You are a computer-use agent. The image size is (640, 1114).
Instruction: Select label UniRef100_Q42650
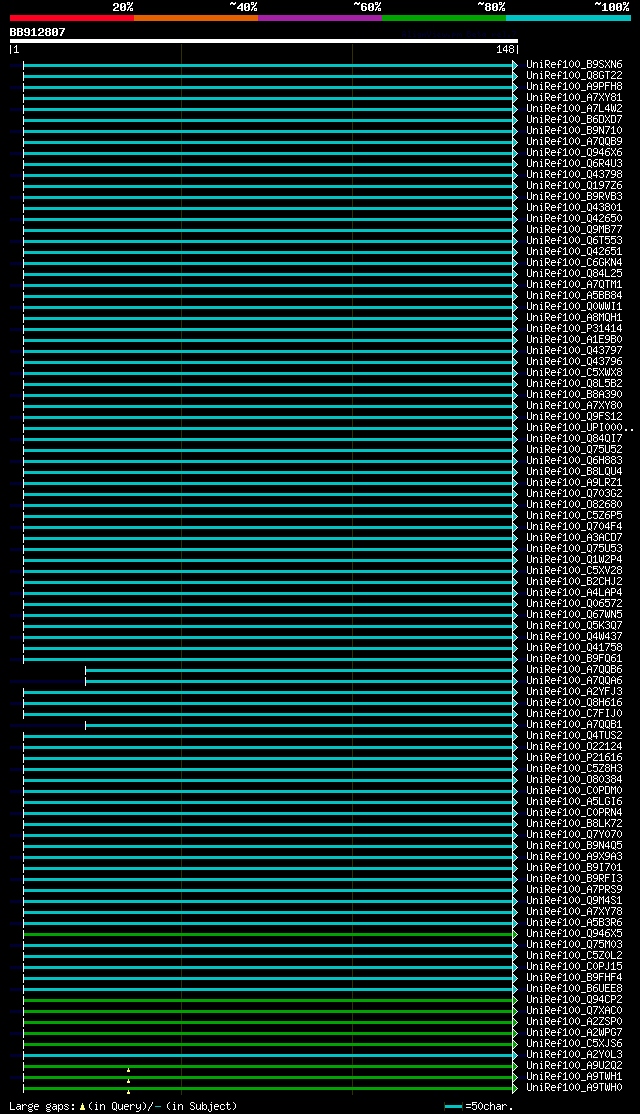(x=574, y=218)
